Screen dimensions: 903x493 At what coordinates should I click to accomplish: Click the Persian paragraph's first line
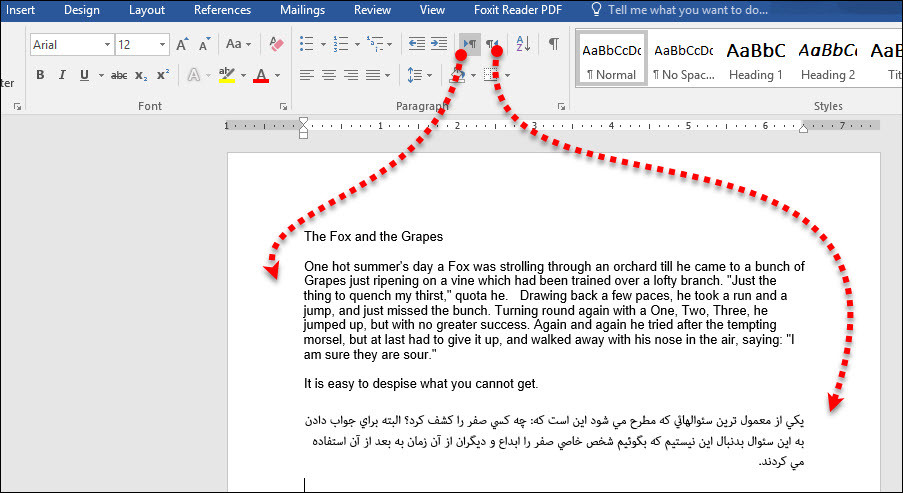[x=554, y=421]
